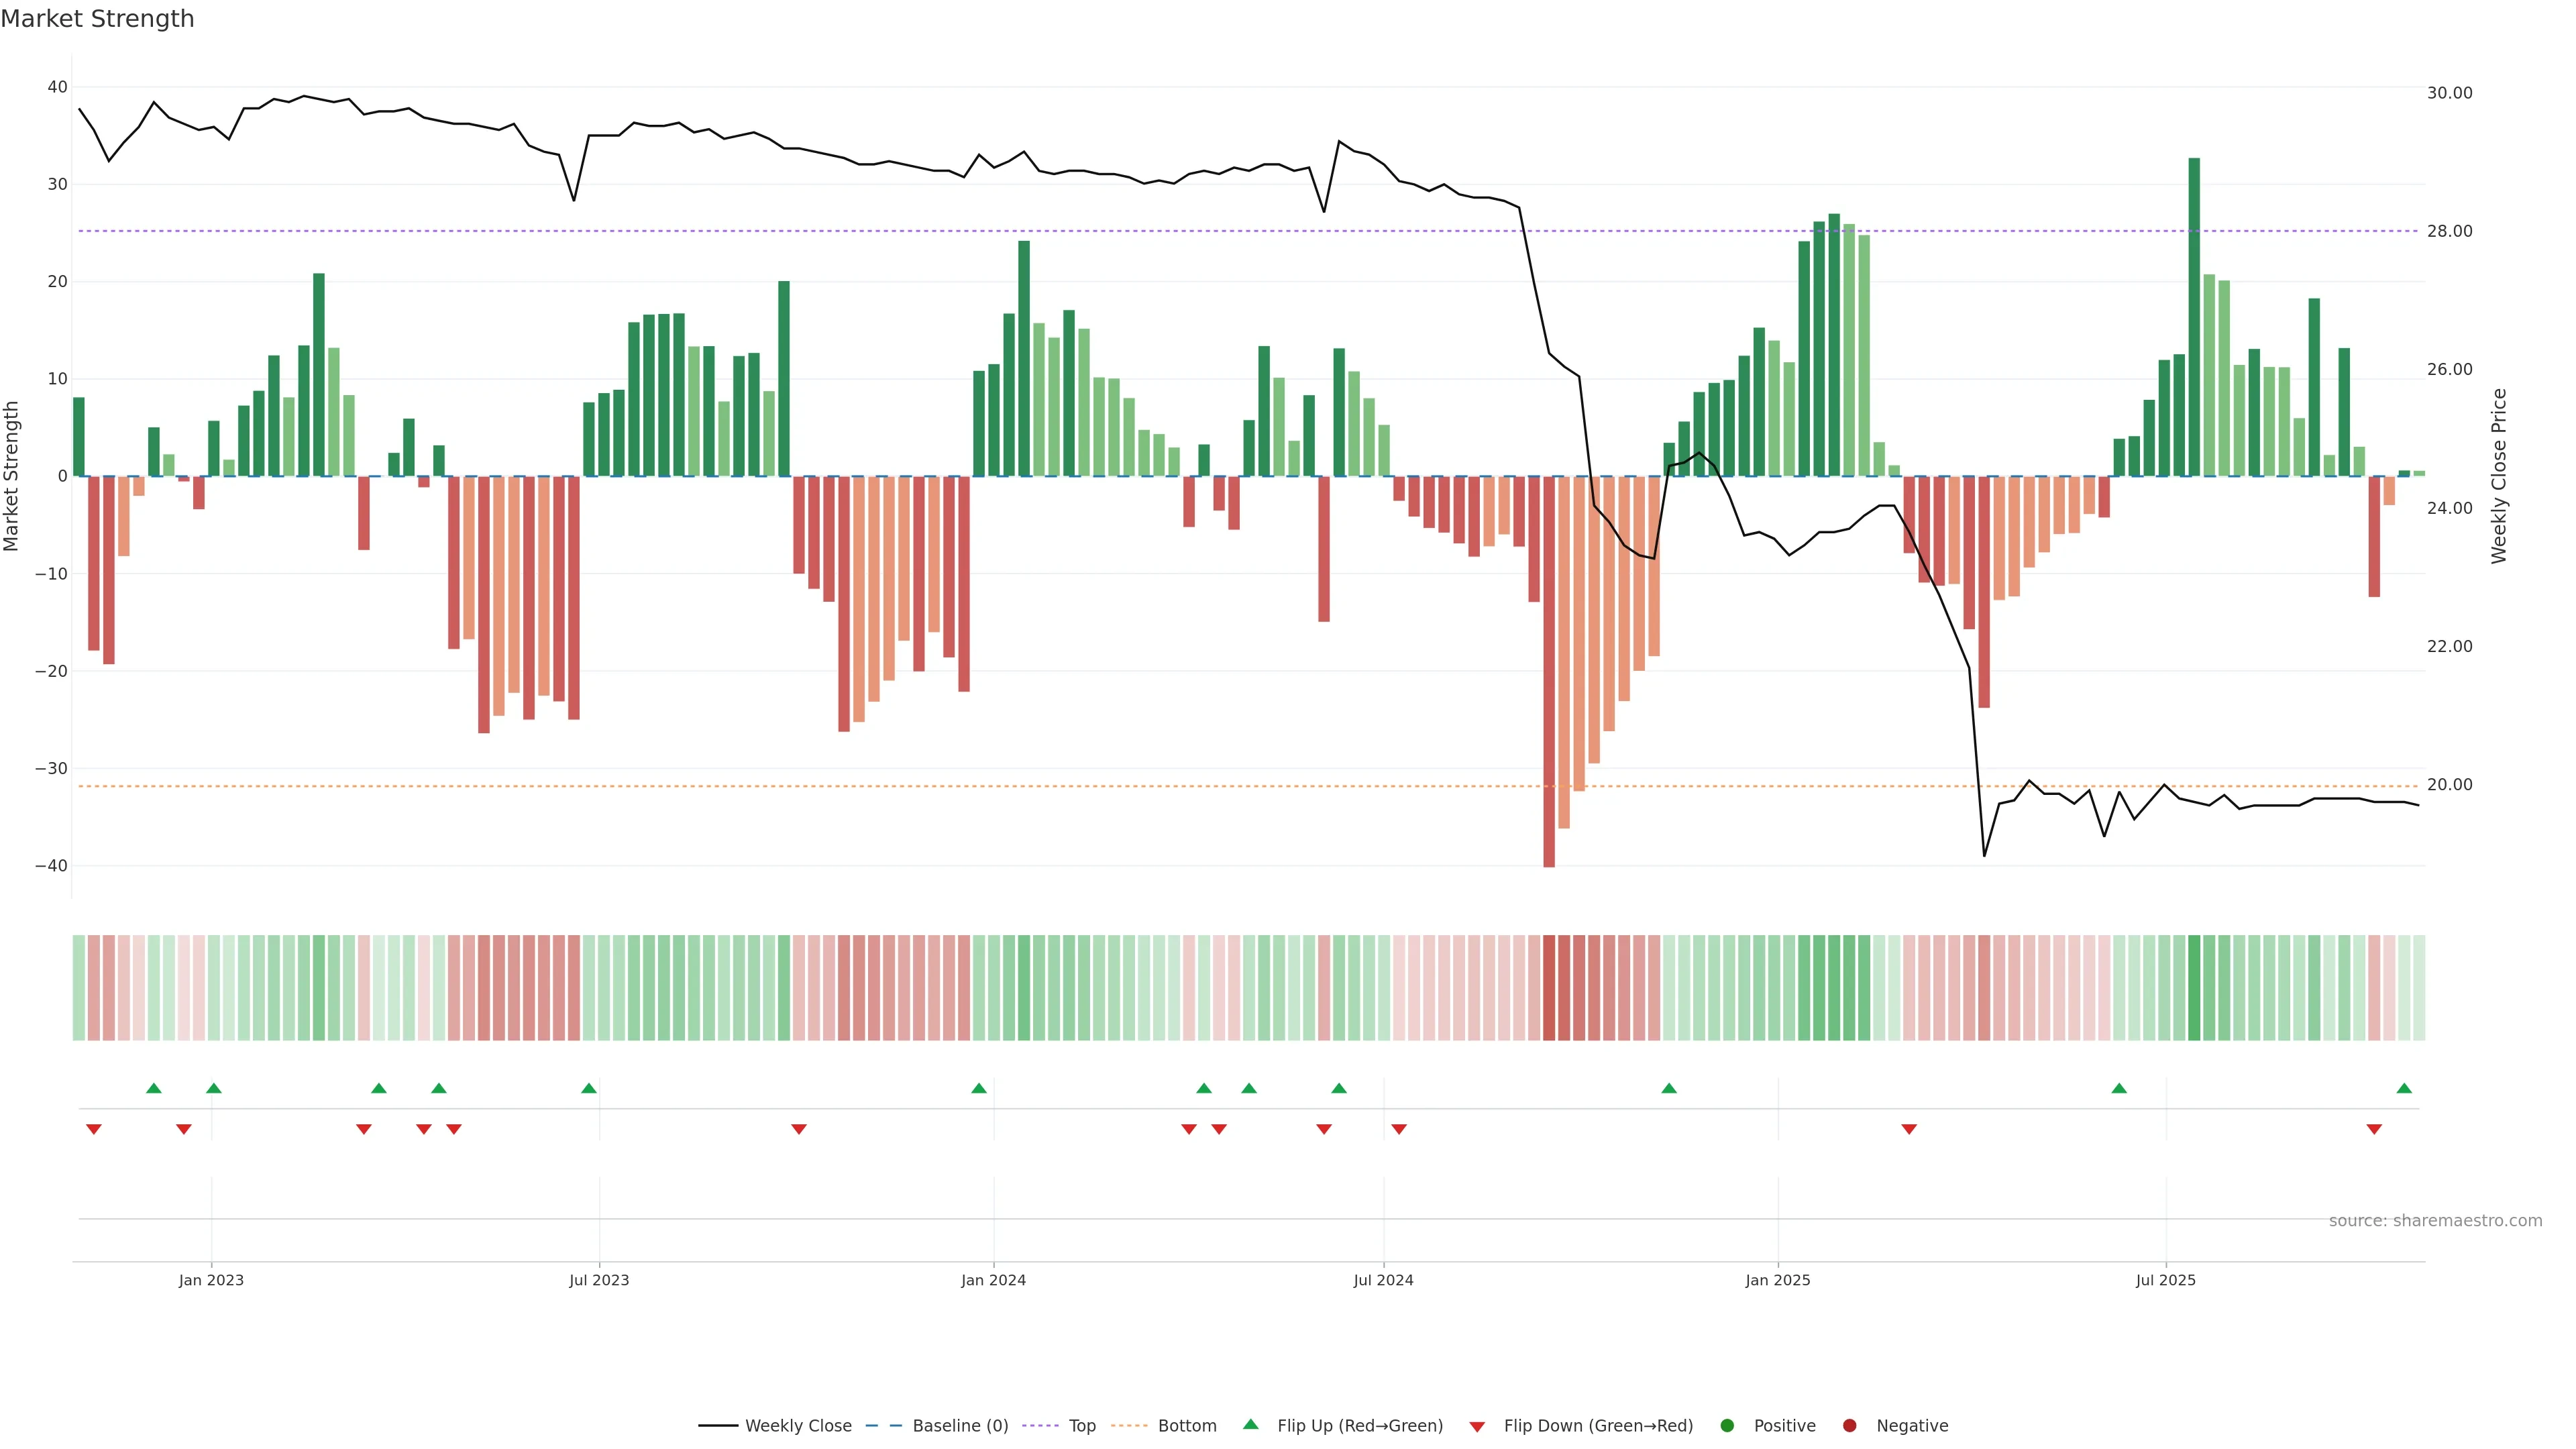
Task: Click the dark red Negative legend dot
Action: (x=1849, y=1426)
